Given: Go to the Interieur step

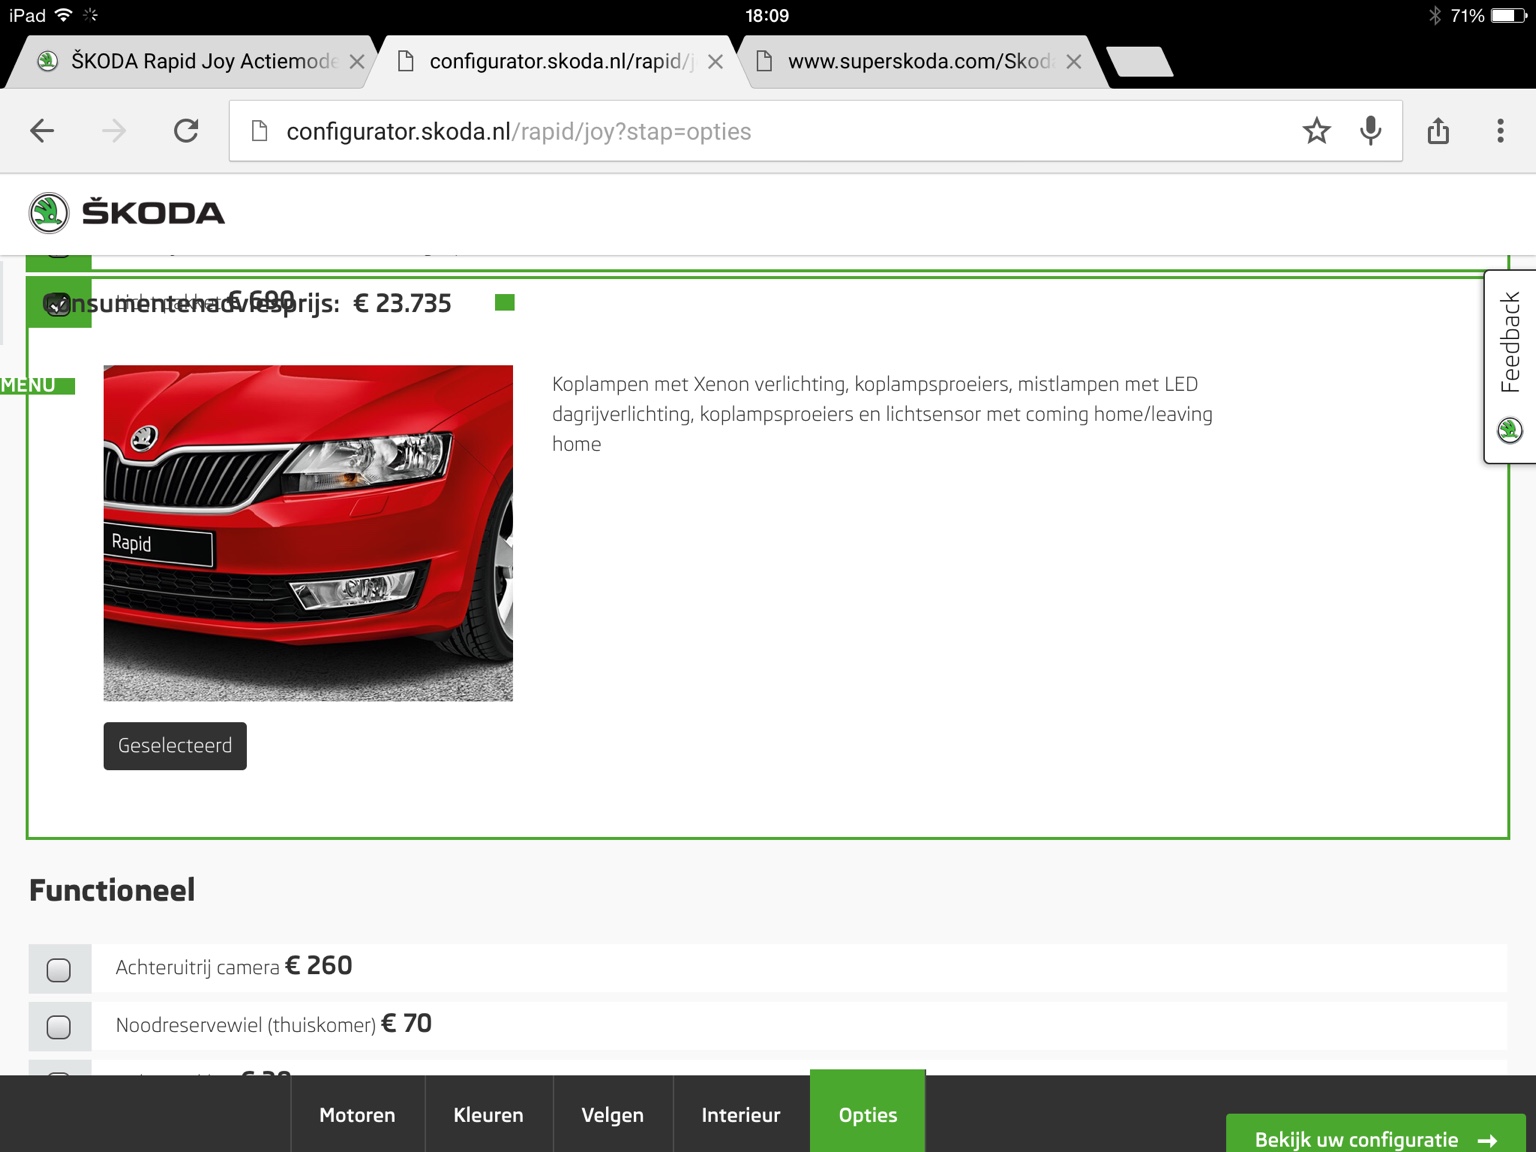Looking at the screenshot, I should tap(741, 1114).
